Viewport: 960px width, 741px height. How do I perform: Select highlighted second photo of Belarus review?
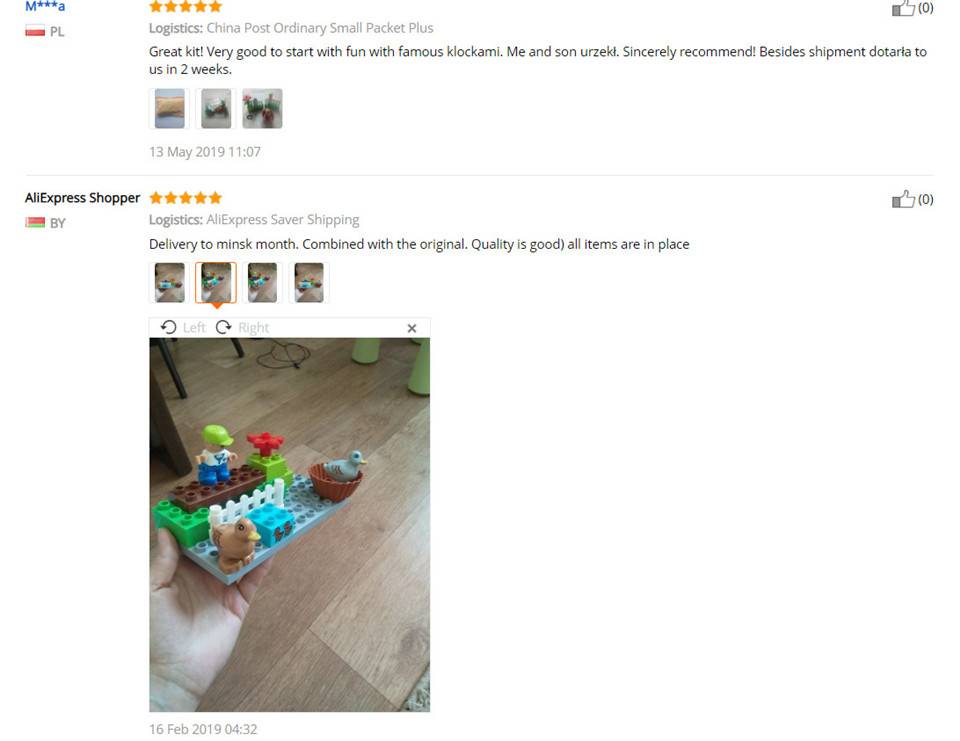coord(216,282)
